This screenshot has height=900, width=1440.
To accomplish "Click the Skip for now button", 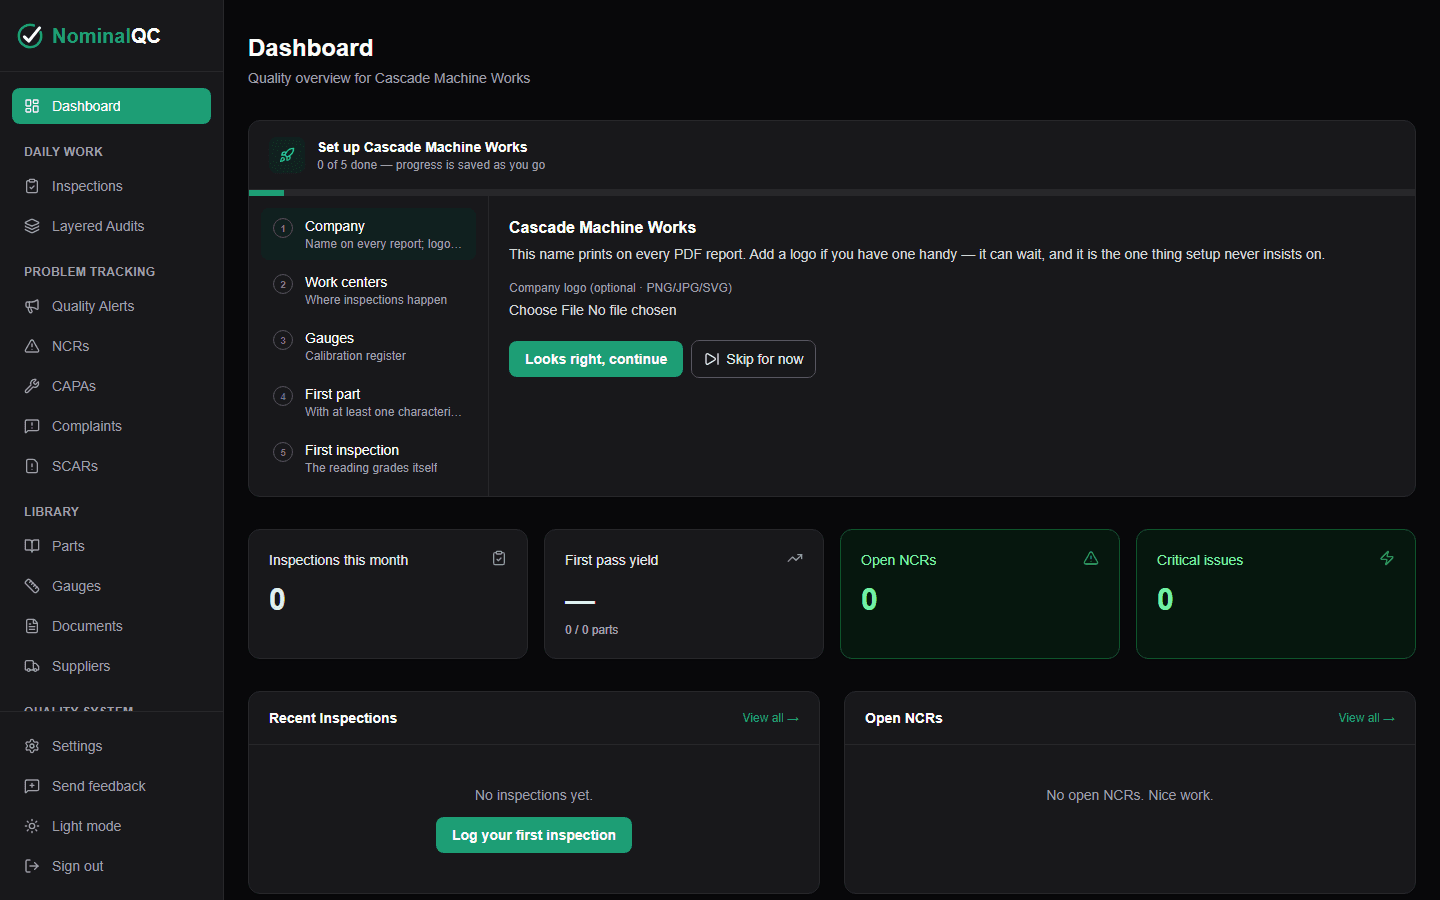I will coord(753,359).
